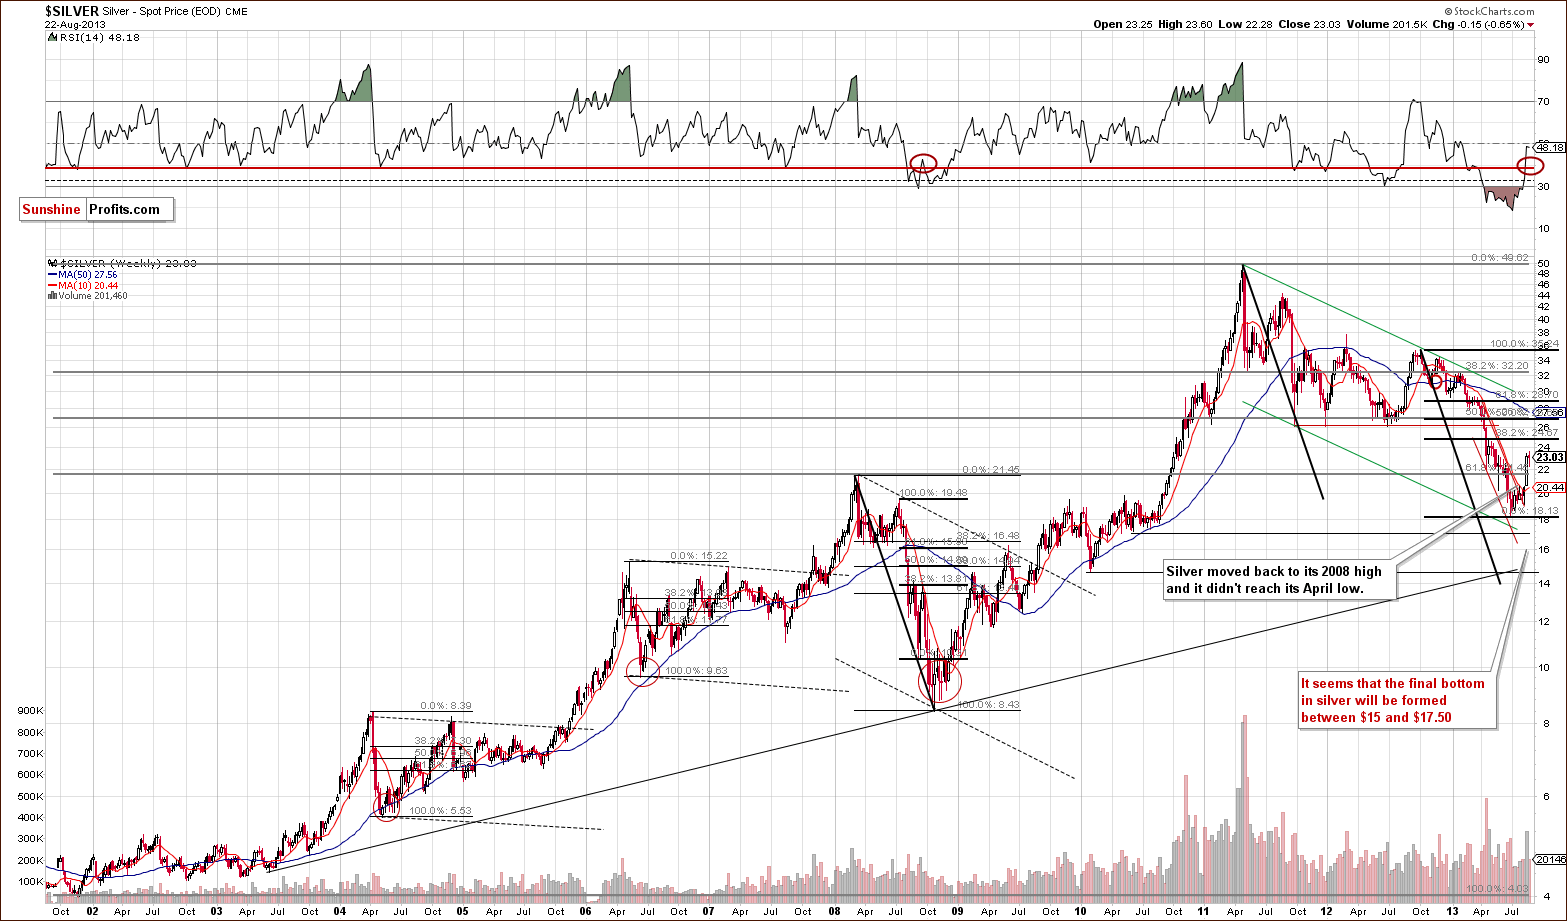Click the 100.0%: 9.63 retracement label

click(x=695, y=671)
